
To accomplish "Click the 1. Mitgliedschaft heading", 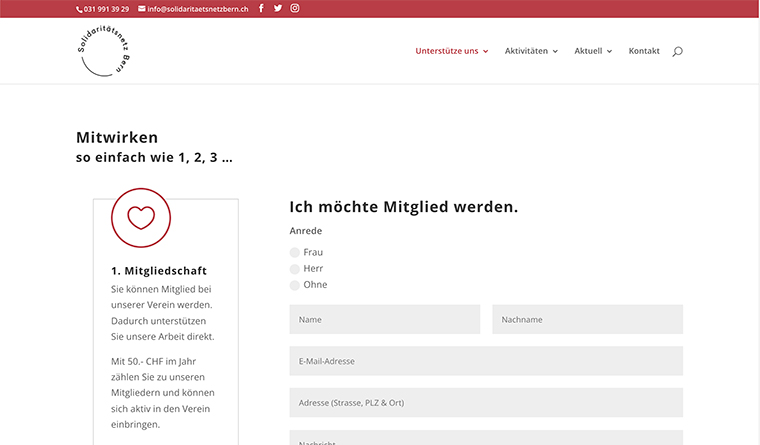I will coord(159,271).
